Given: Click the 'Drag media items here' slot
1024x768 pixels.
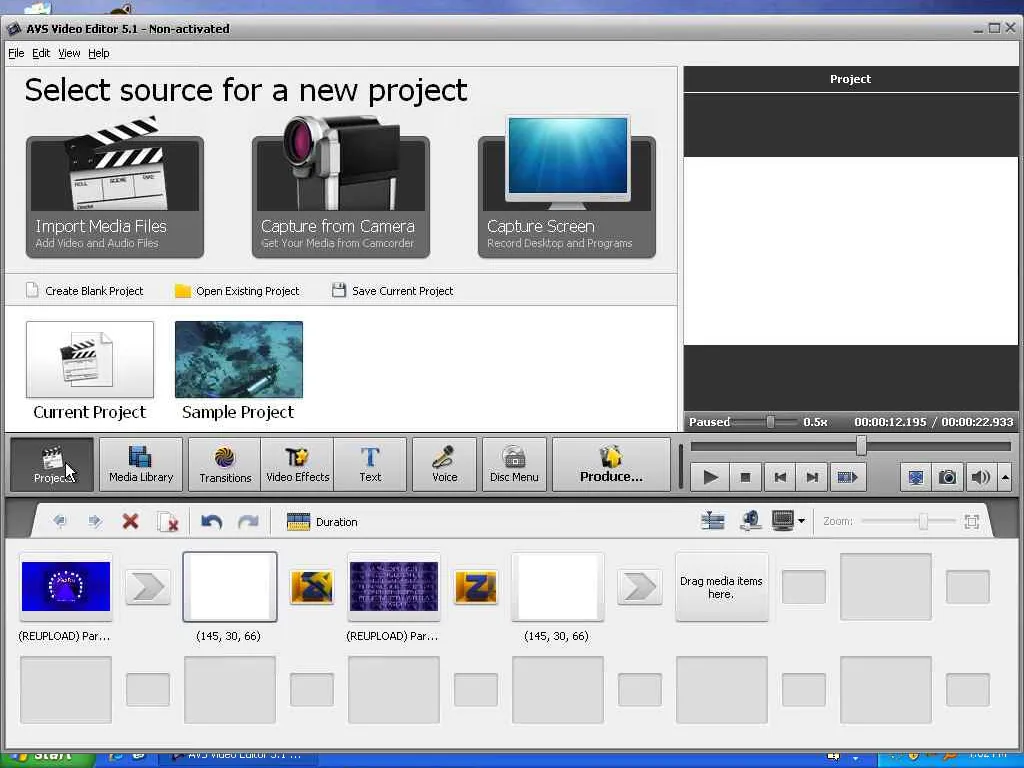Looking at the screenshot, I should coord(722,586).
